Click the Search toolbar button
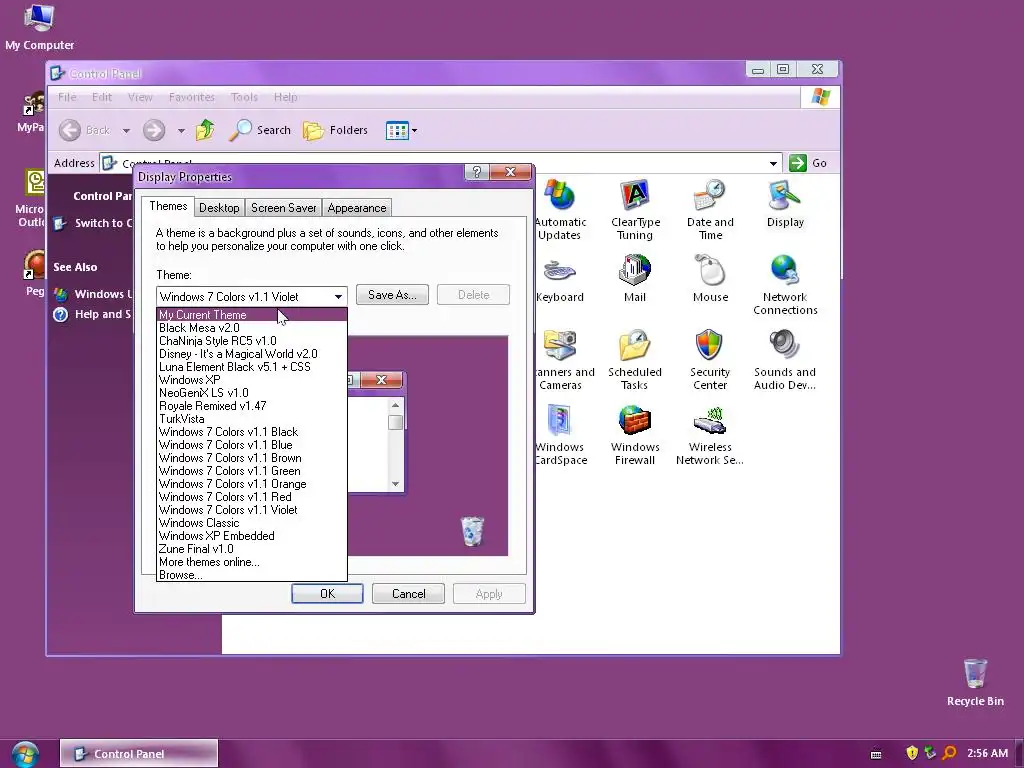The height and width of the screenshot is (768, 1024). click(x=260, y=130)
